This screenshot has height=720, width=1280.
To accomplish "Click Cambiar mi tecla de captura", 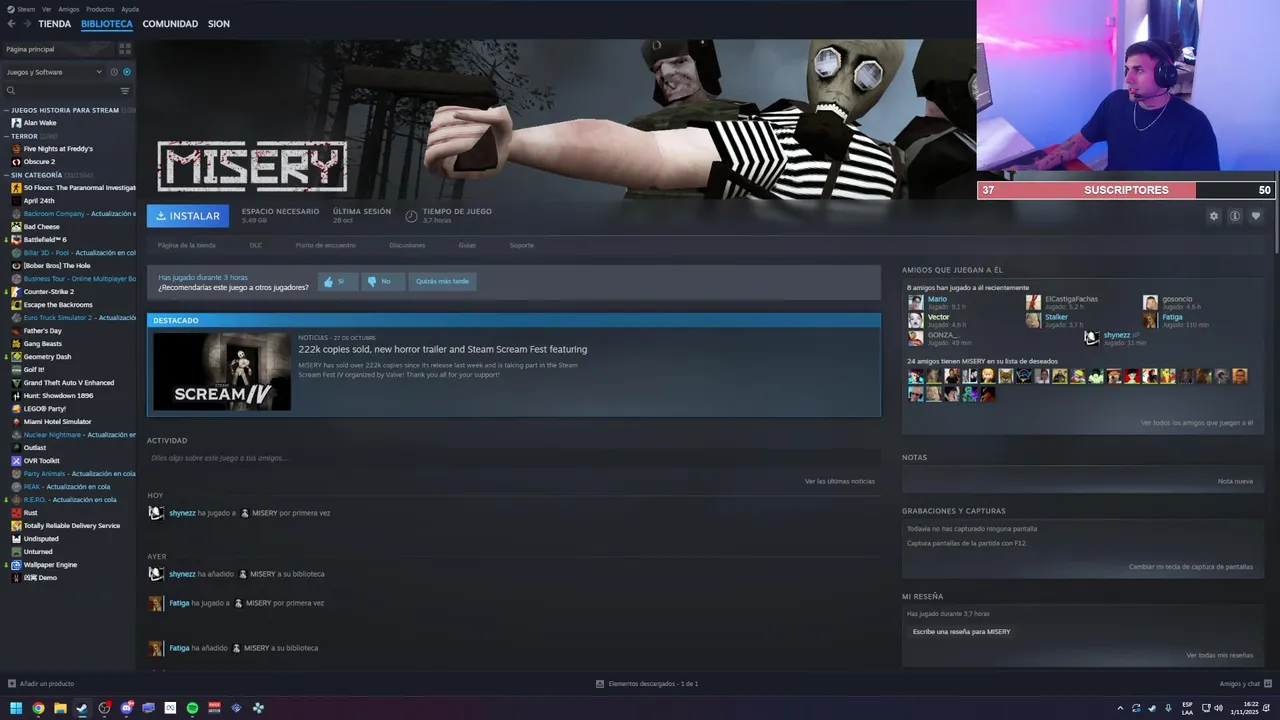I will [x=1190, y=567].
